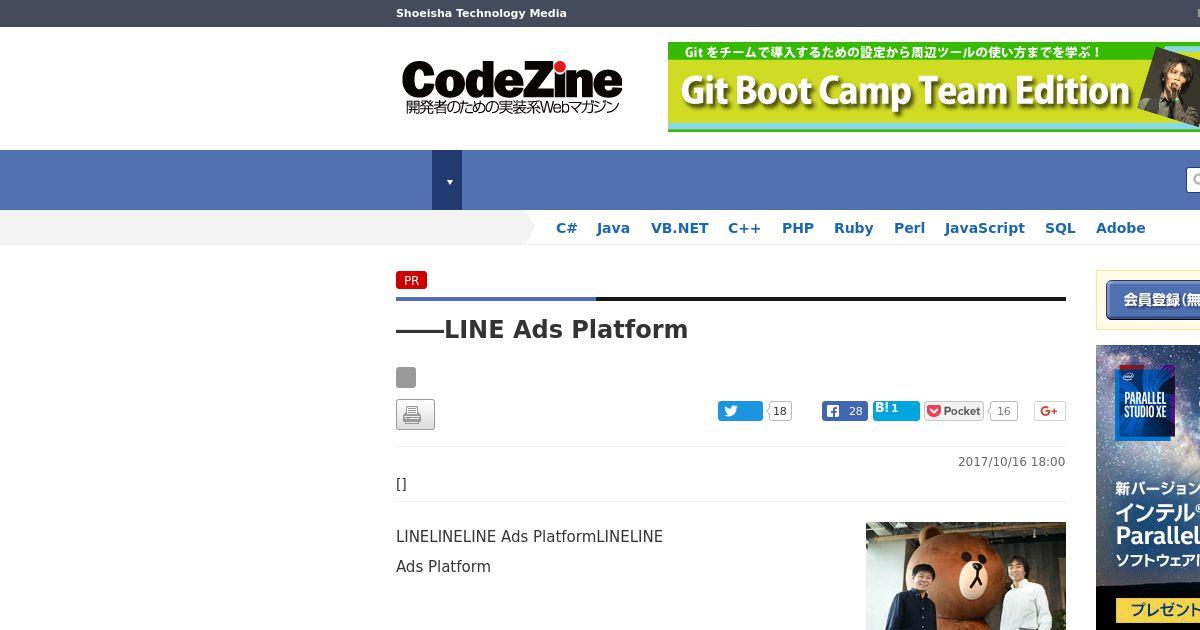This screenshot has height=630, width=1200.
Task: Save article to Pocket
Action: click(954, 411)
